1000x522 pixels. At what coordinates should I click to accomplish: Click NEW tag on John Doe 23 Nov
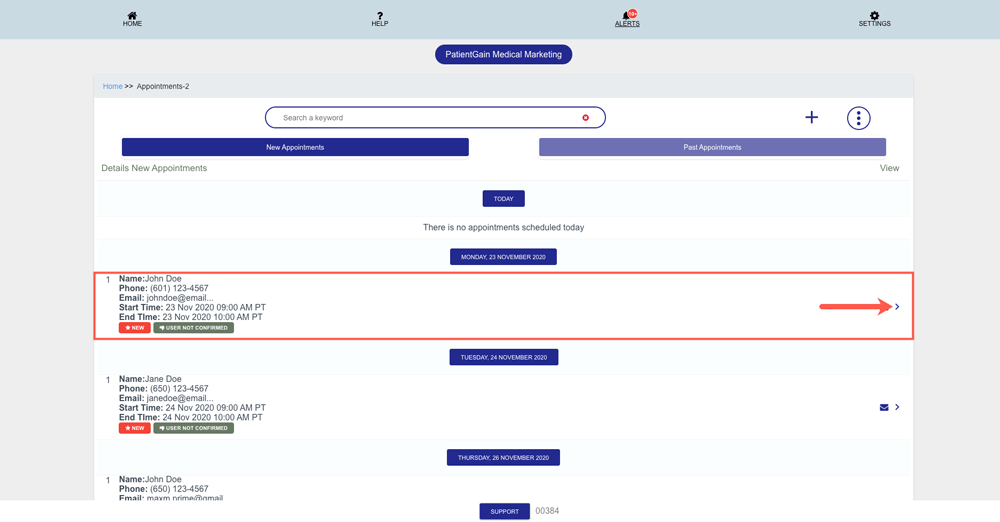(x=135, y=328)
